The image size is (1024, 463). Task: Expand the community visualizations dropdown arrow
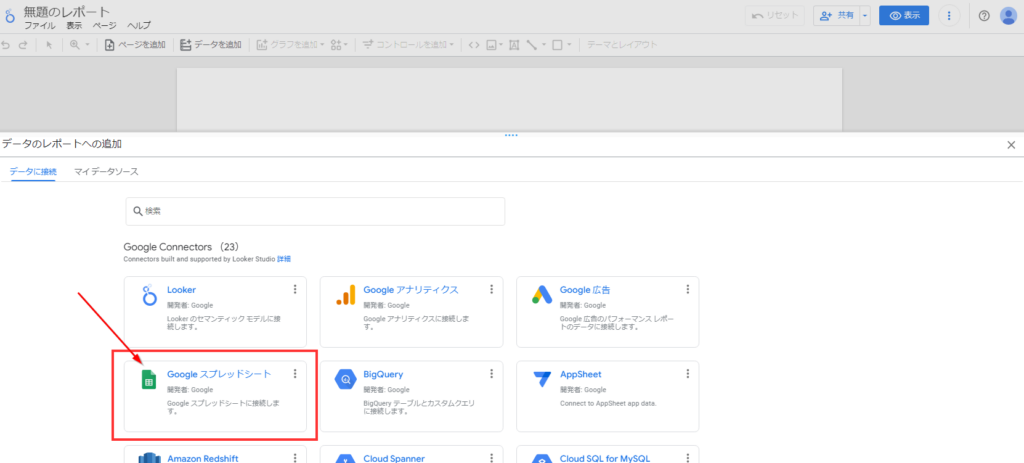[x=345, y=45]
